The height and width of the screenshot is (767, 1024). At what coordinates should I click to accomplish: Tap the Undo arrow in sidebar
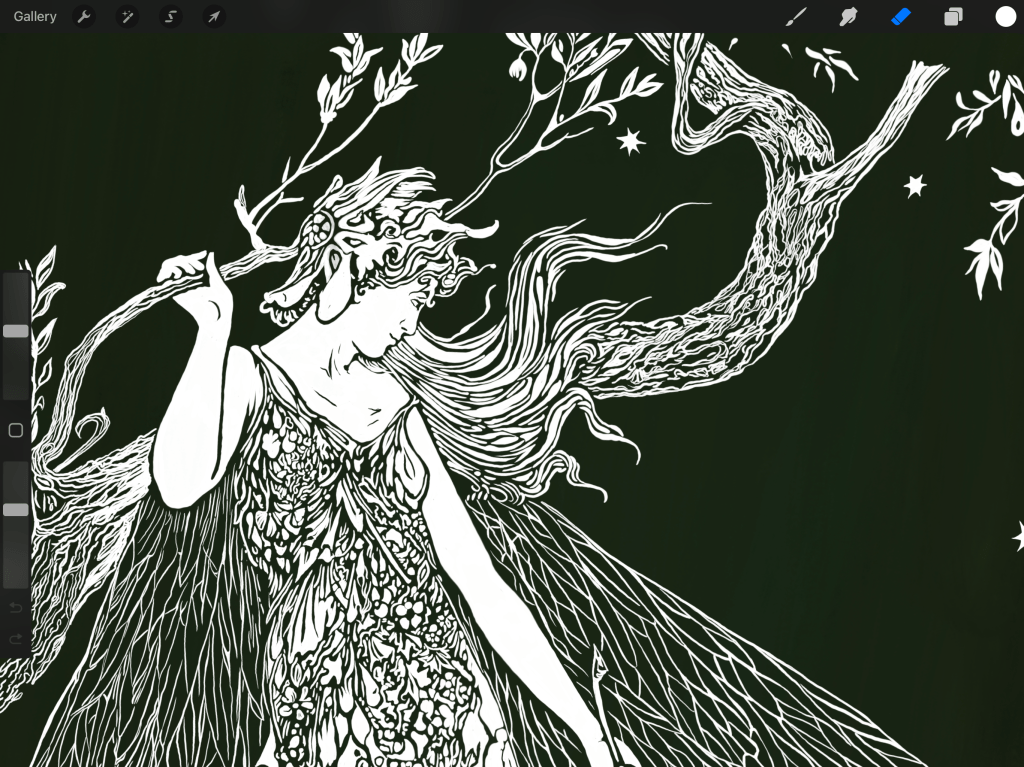16,608
